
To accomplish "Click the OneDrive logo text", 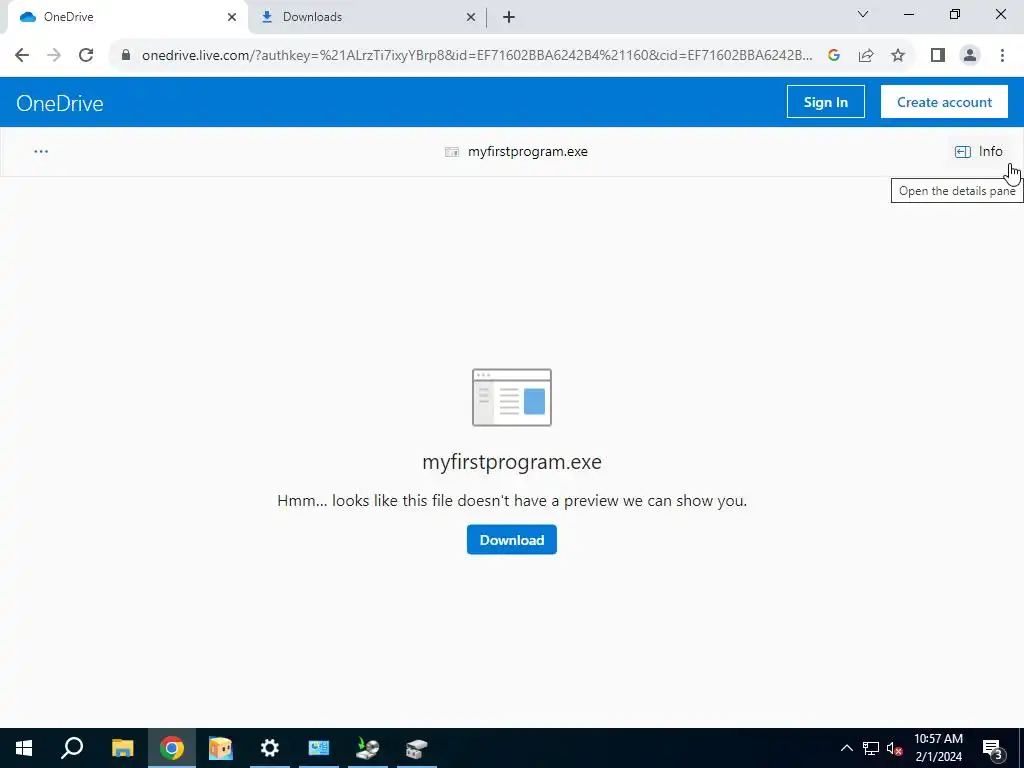I will click(x=59, y=103).
